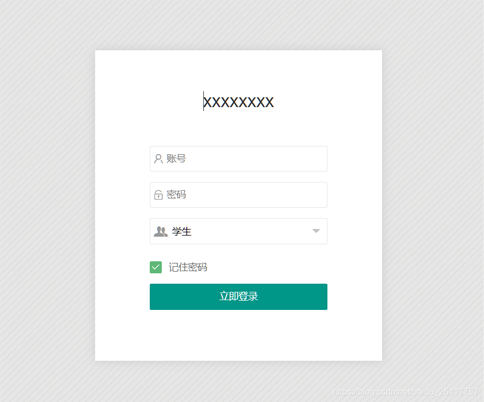Click the 记住密码 label text

188,267
